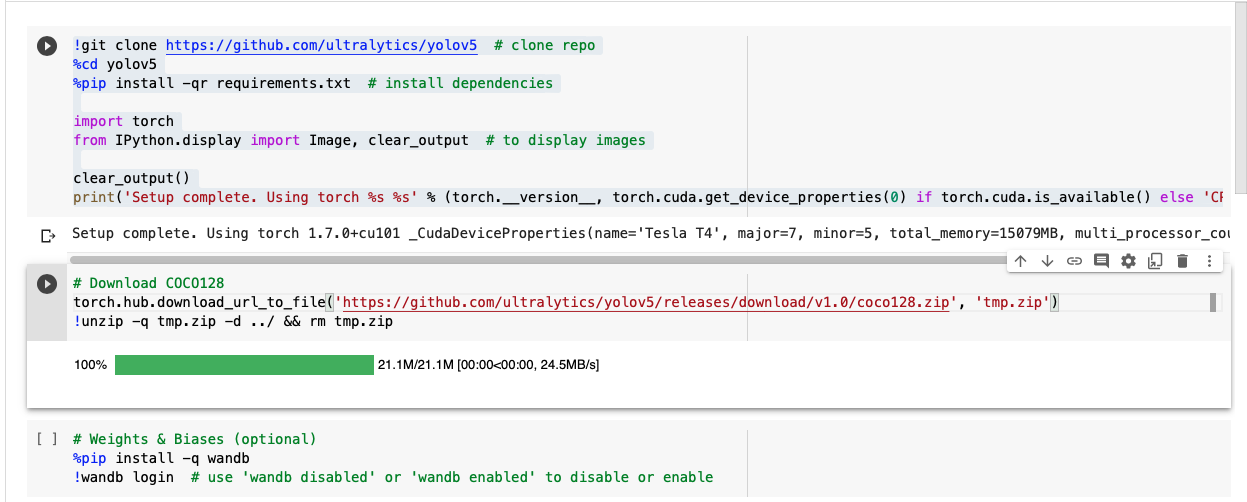Click the 'Setup complete. Using torch 1.7.0+cu101' output
The image size is (1247, 502).
[651, 234]
